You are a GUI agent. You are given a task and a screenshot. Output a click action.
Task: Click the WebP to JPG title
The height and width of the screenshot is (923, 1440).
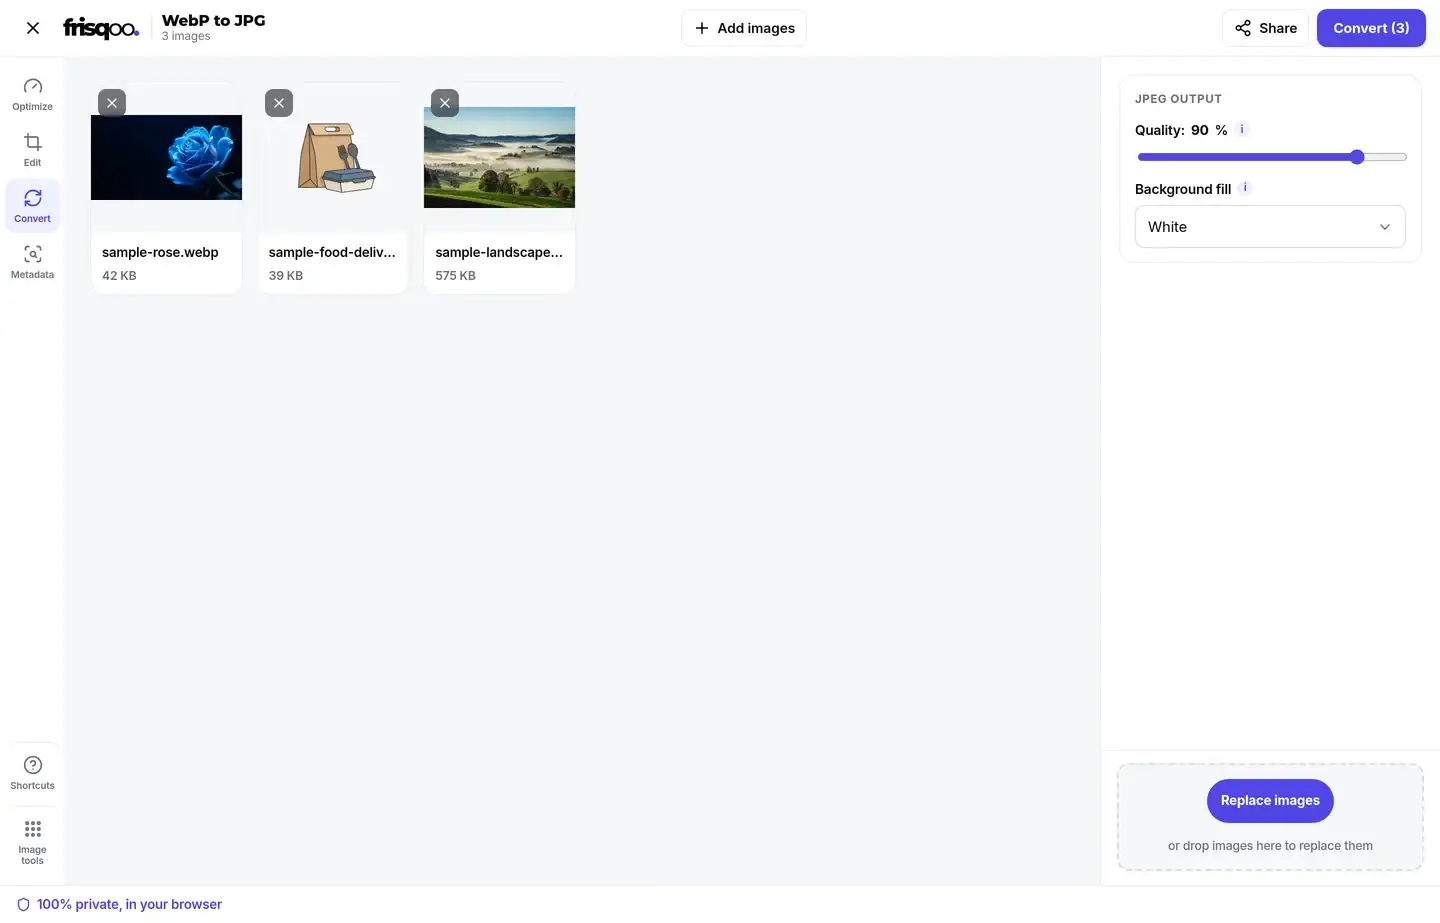click(x=214, y=20)
